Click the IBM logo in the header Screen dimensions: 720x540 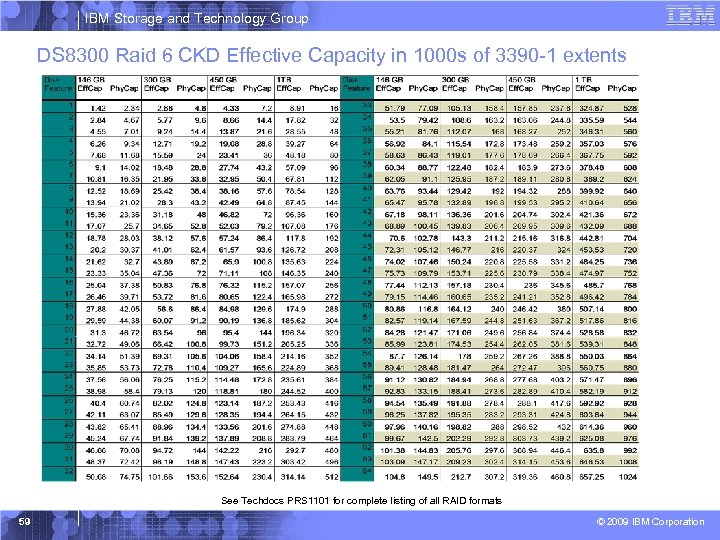pos(690,16)
